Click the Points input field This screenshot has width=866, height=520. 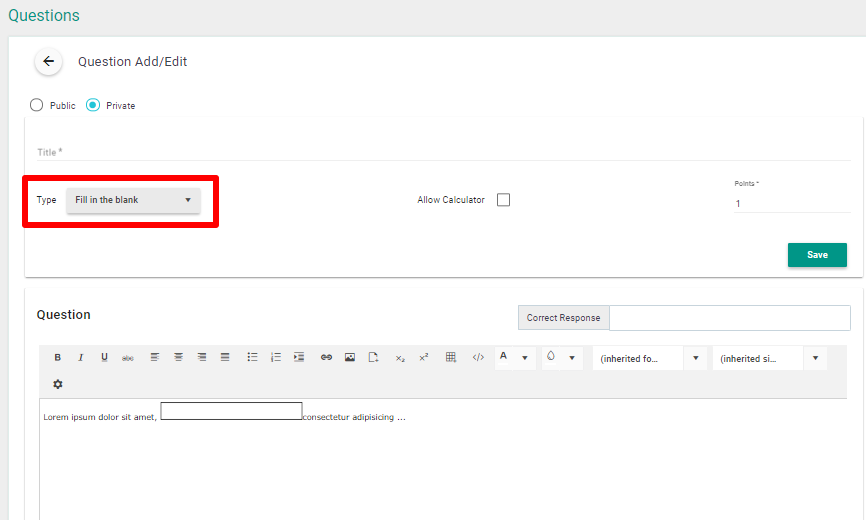click(792, 204)
